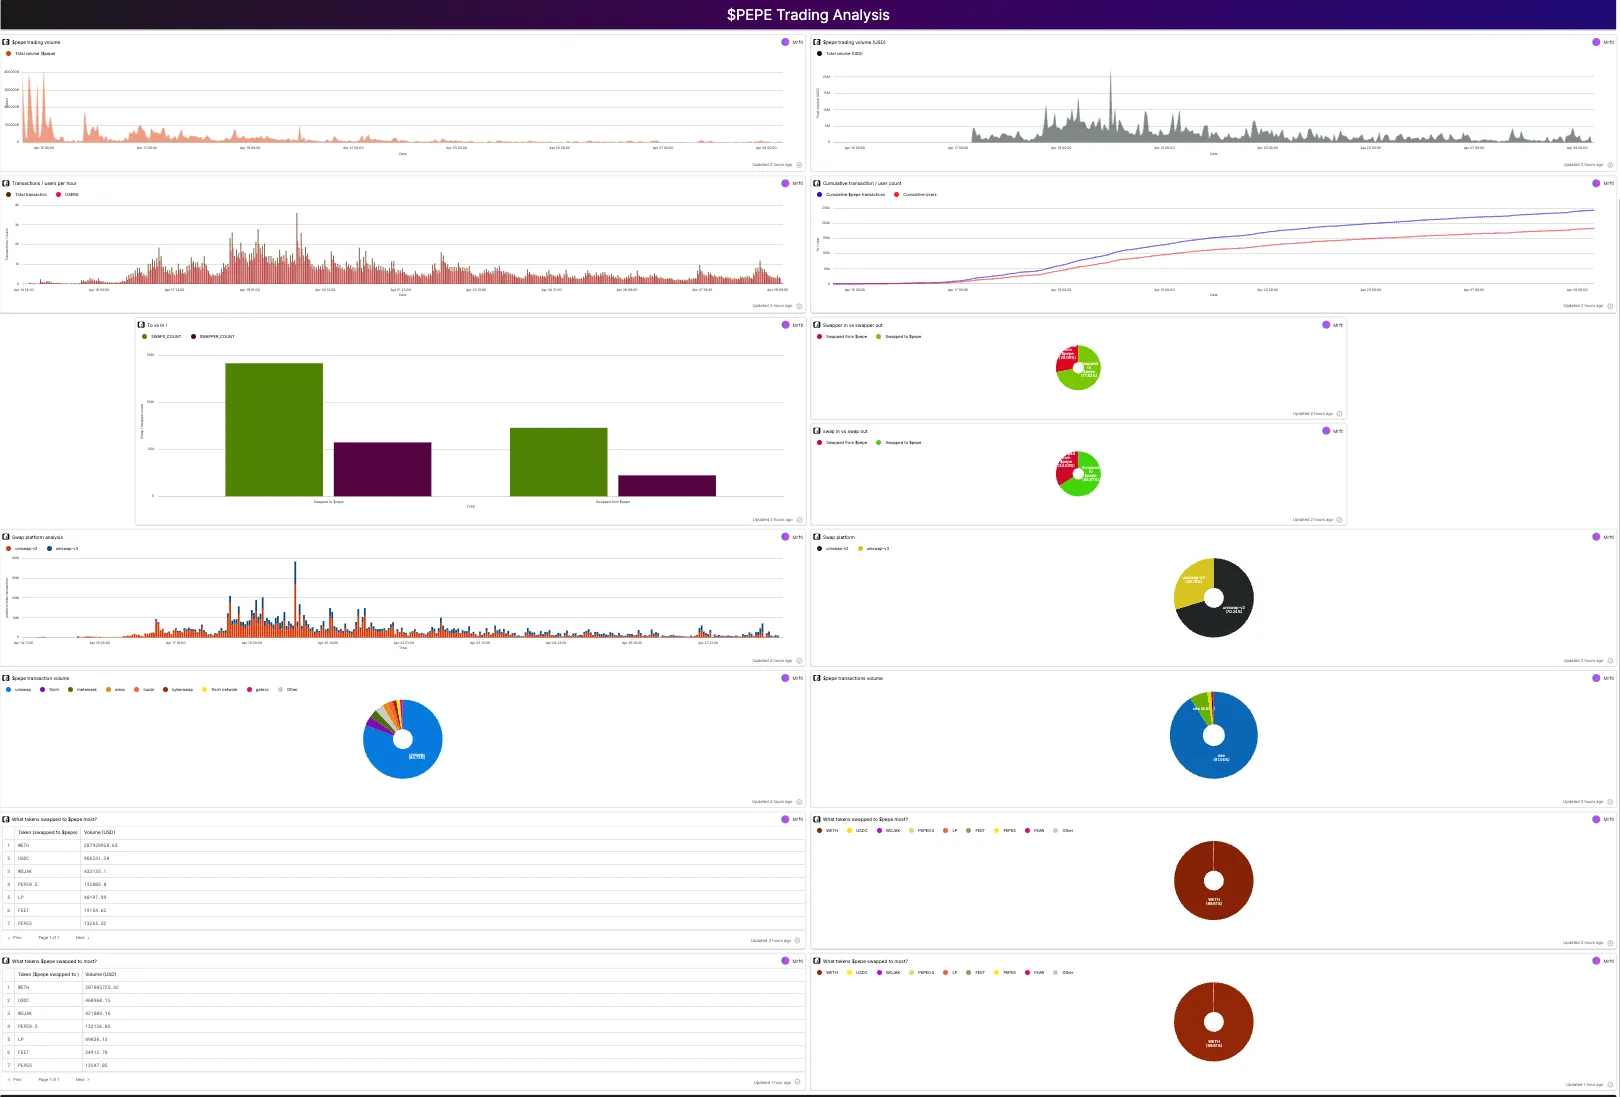The height and width of the screenshot is (1097, 1620).
Task: Toggle the 'USERS' legend series in transactions chart
Action: click(67, 195)
